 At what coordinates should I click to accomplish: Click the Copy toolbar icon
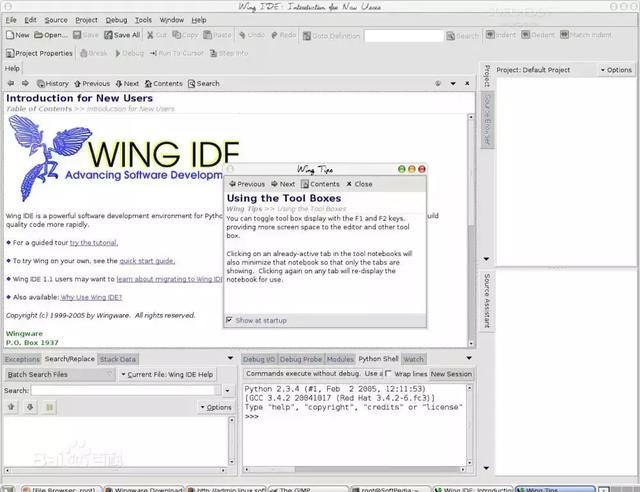point(185,35)
